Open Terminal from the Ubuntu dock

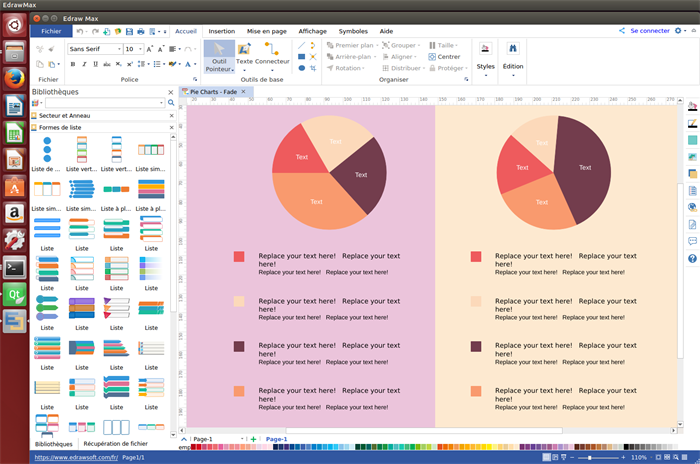[x=14, y=268]
